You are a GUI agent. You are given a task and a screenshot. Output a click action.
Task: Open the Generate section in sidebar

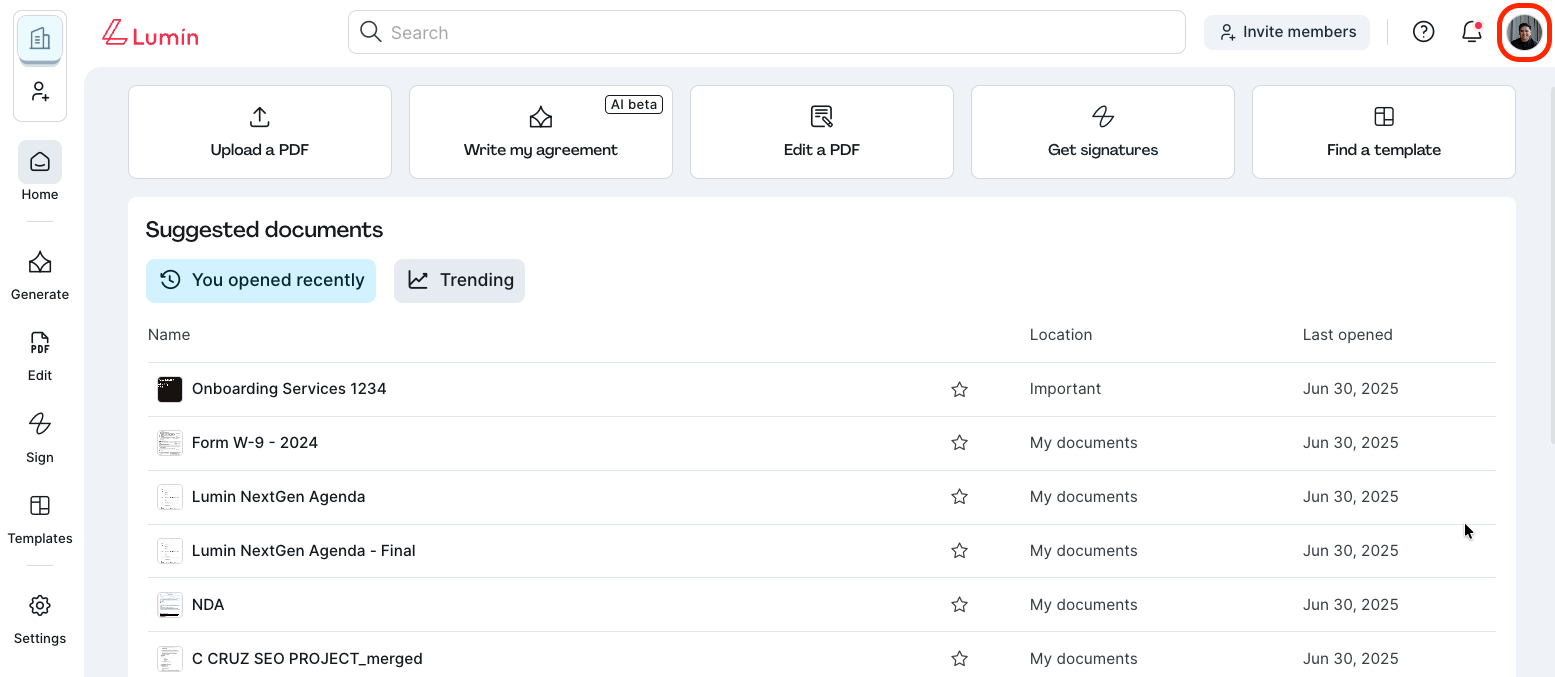tap(40, 274)
